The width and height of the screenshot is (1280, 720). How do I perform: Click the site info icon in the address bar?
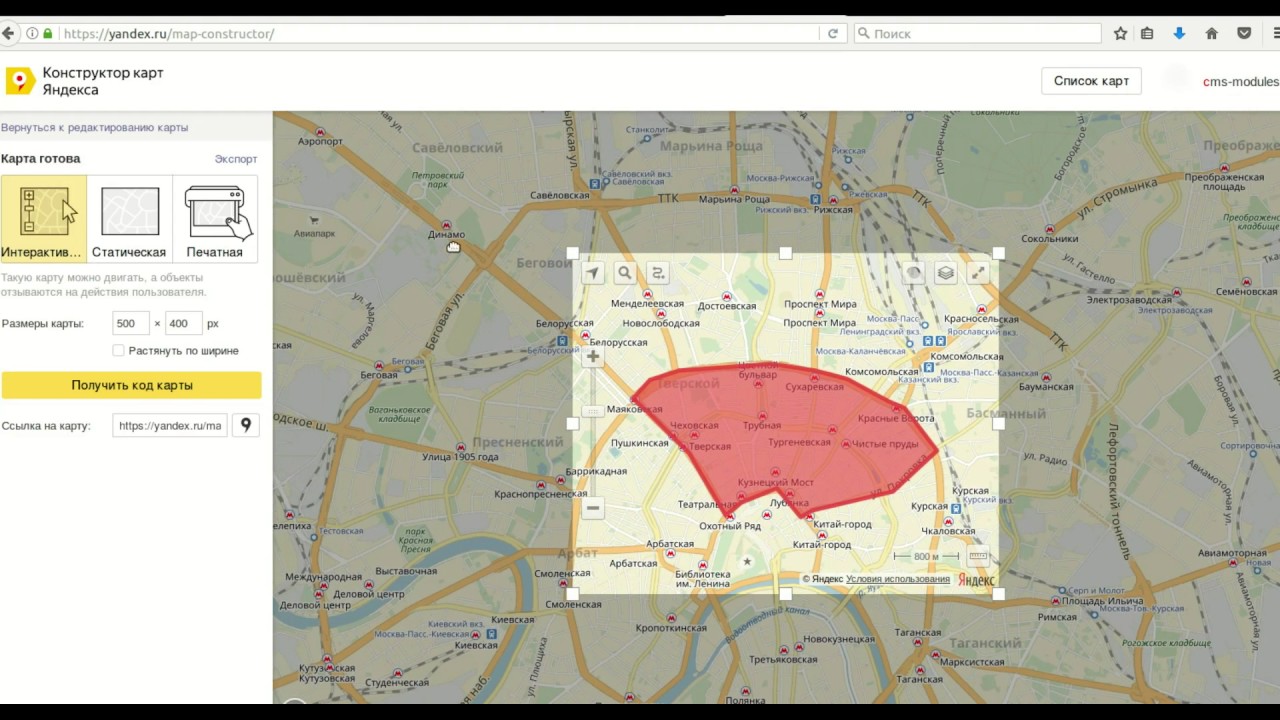32,33
